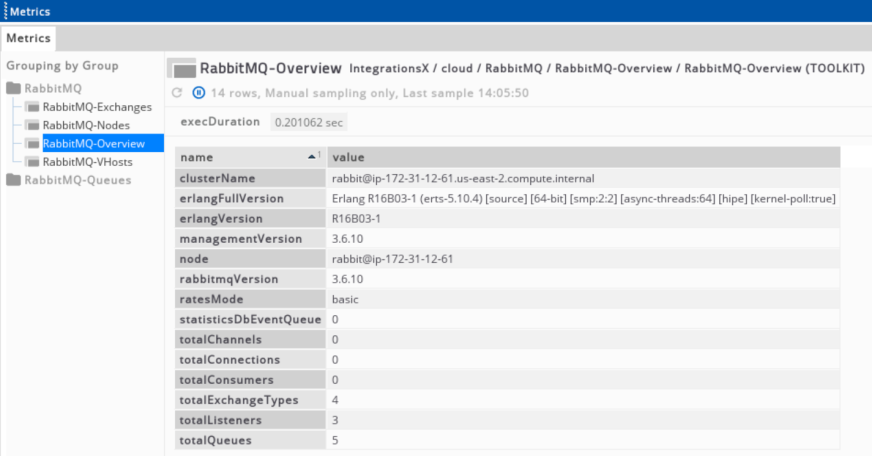
Task: Select the node name cell
Action: [x=251, y=259]
